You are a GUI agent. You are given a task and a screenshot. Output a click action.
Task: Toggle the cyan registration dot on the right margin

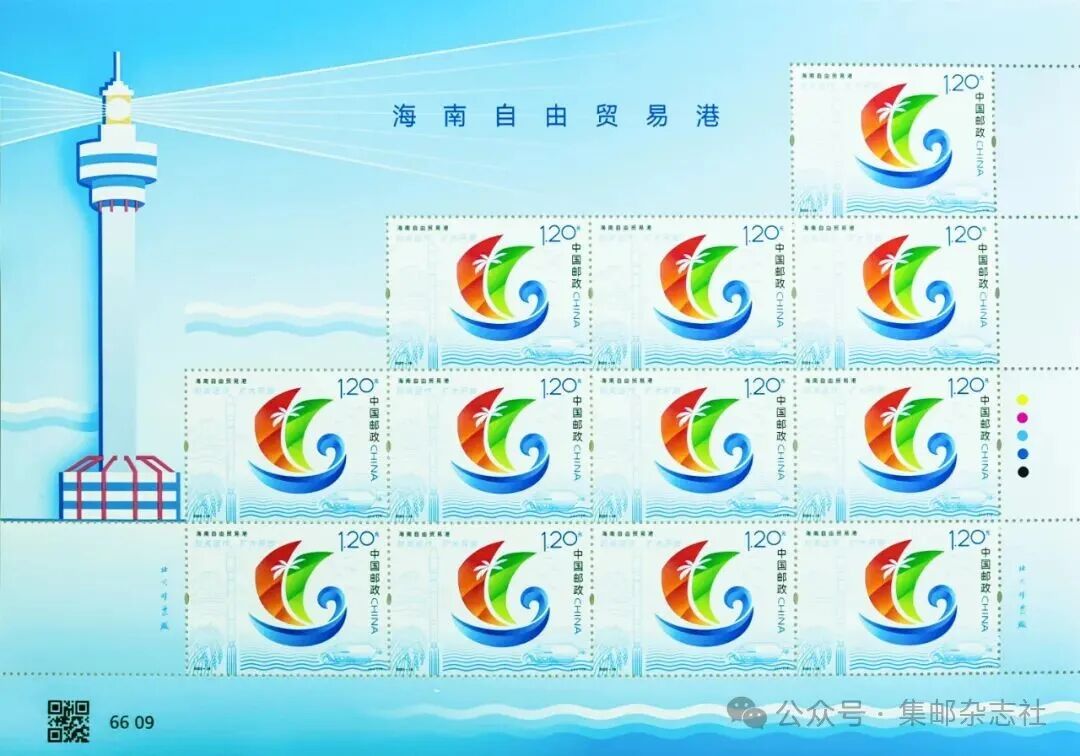[1022, 436]
